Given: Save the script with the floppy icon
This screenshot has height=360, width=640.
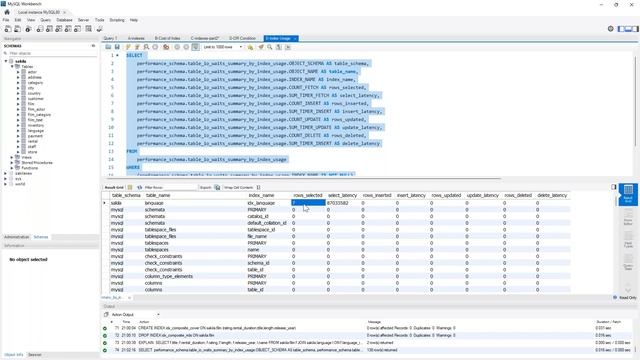Looking at the screenshot, I should (x=117, y=47).
